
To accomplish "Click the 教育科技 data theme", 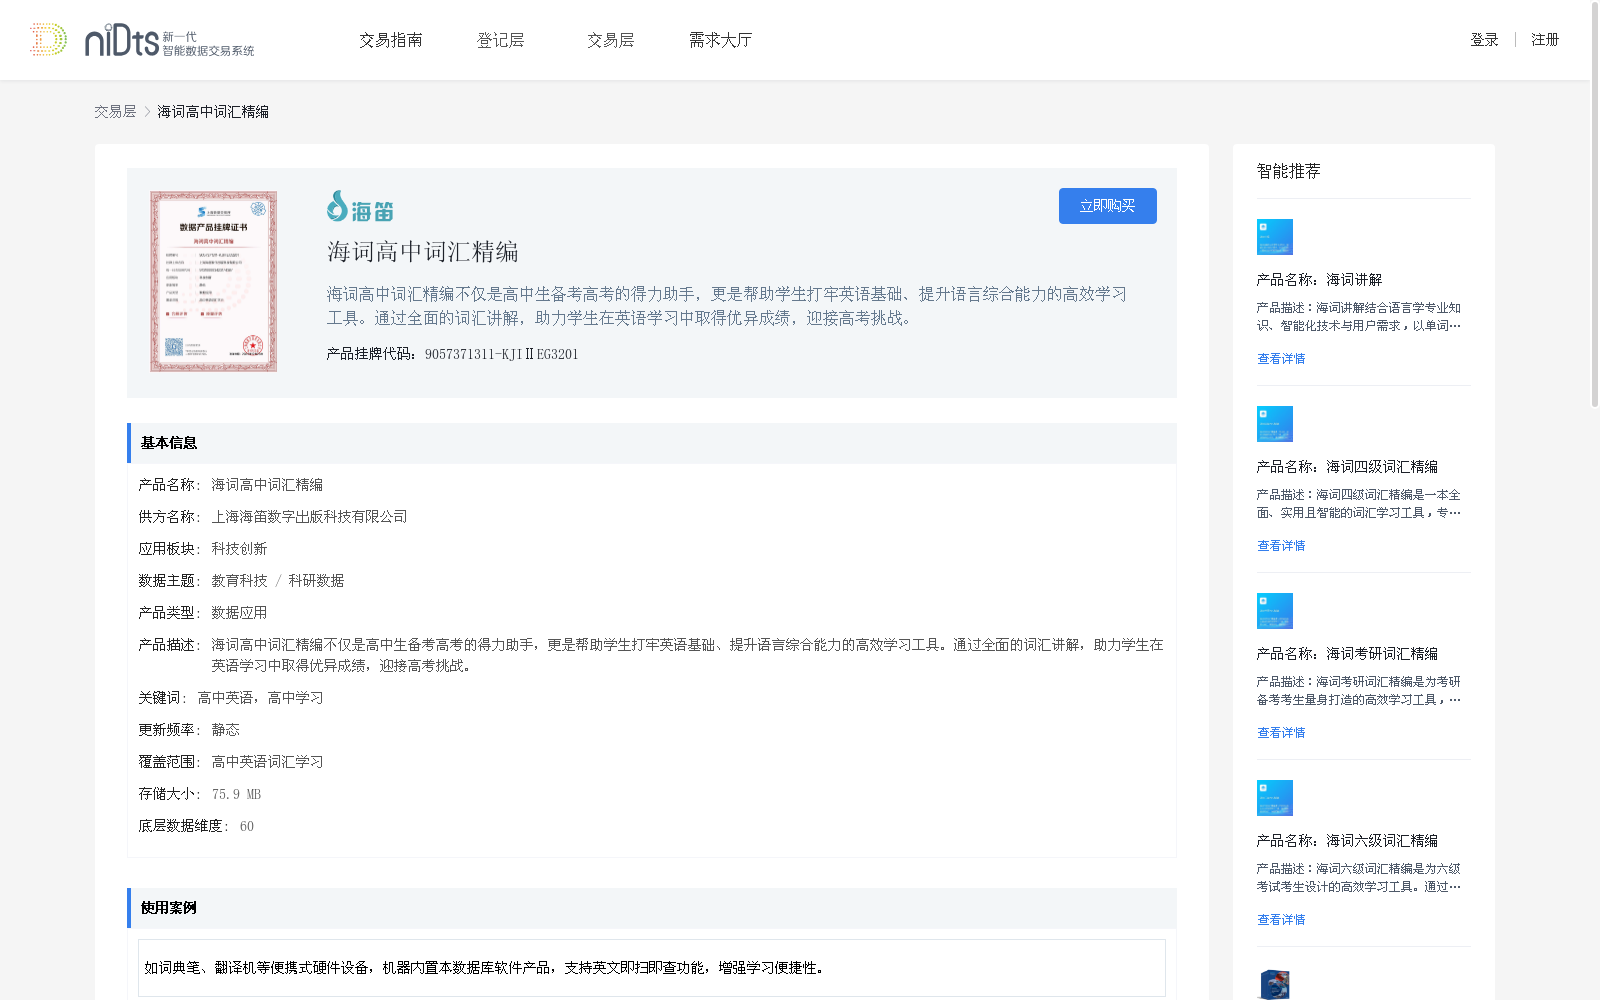I will pos(239,581).
